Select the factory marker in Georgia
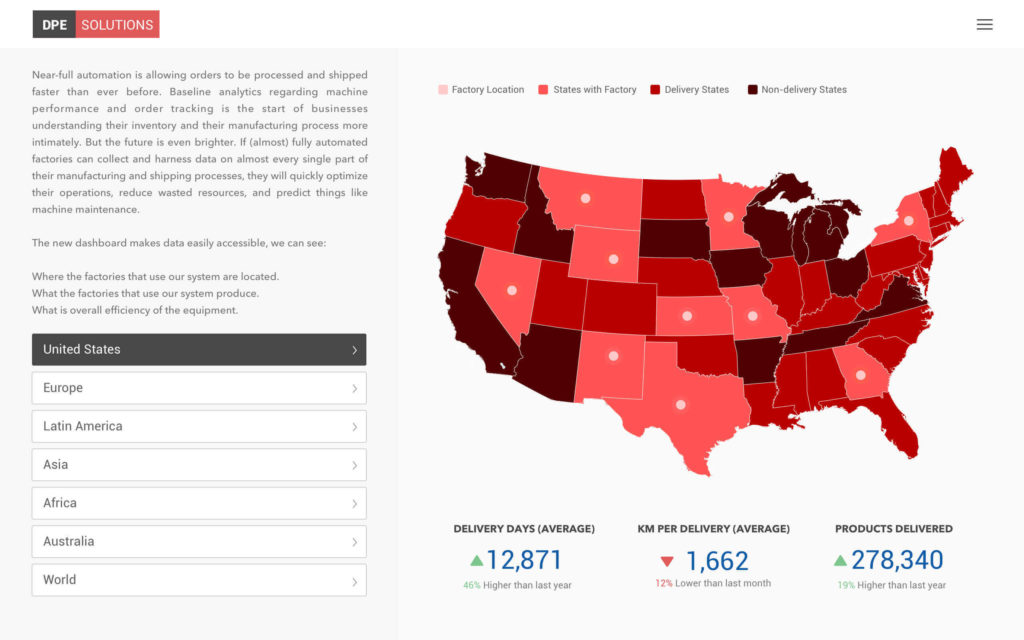This screenshot has width=1024, height=640. [860, 375]
